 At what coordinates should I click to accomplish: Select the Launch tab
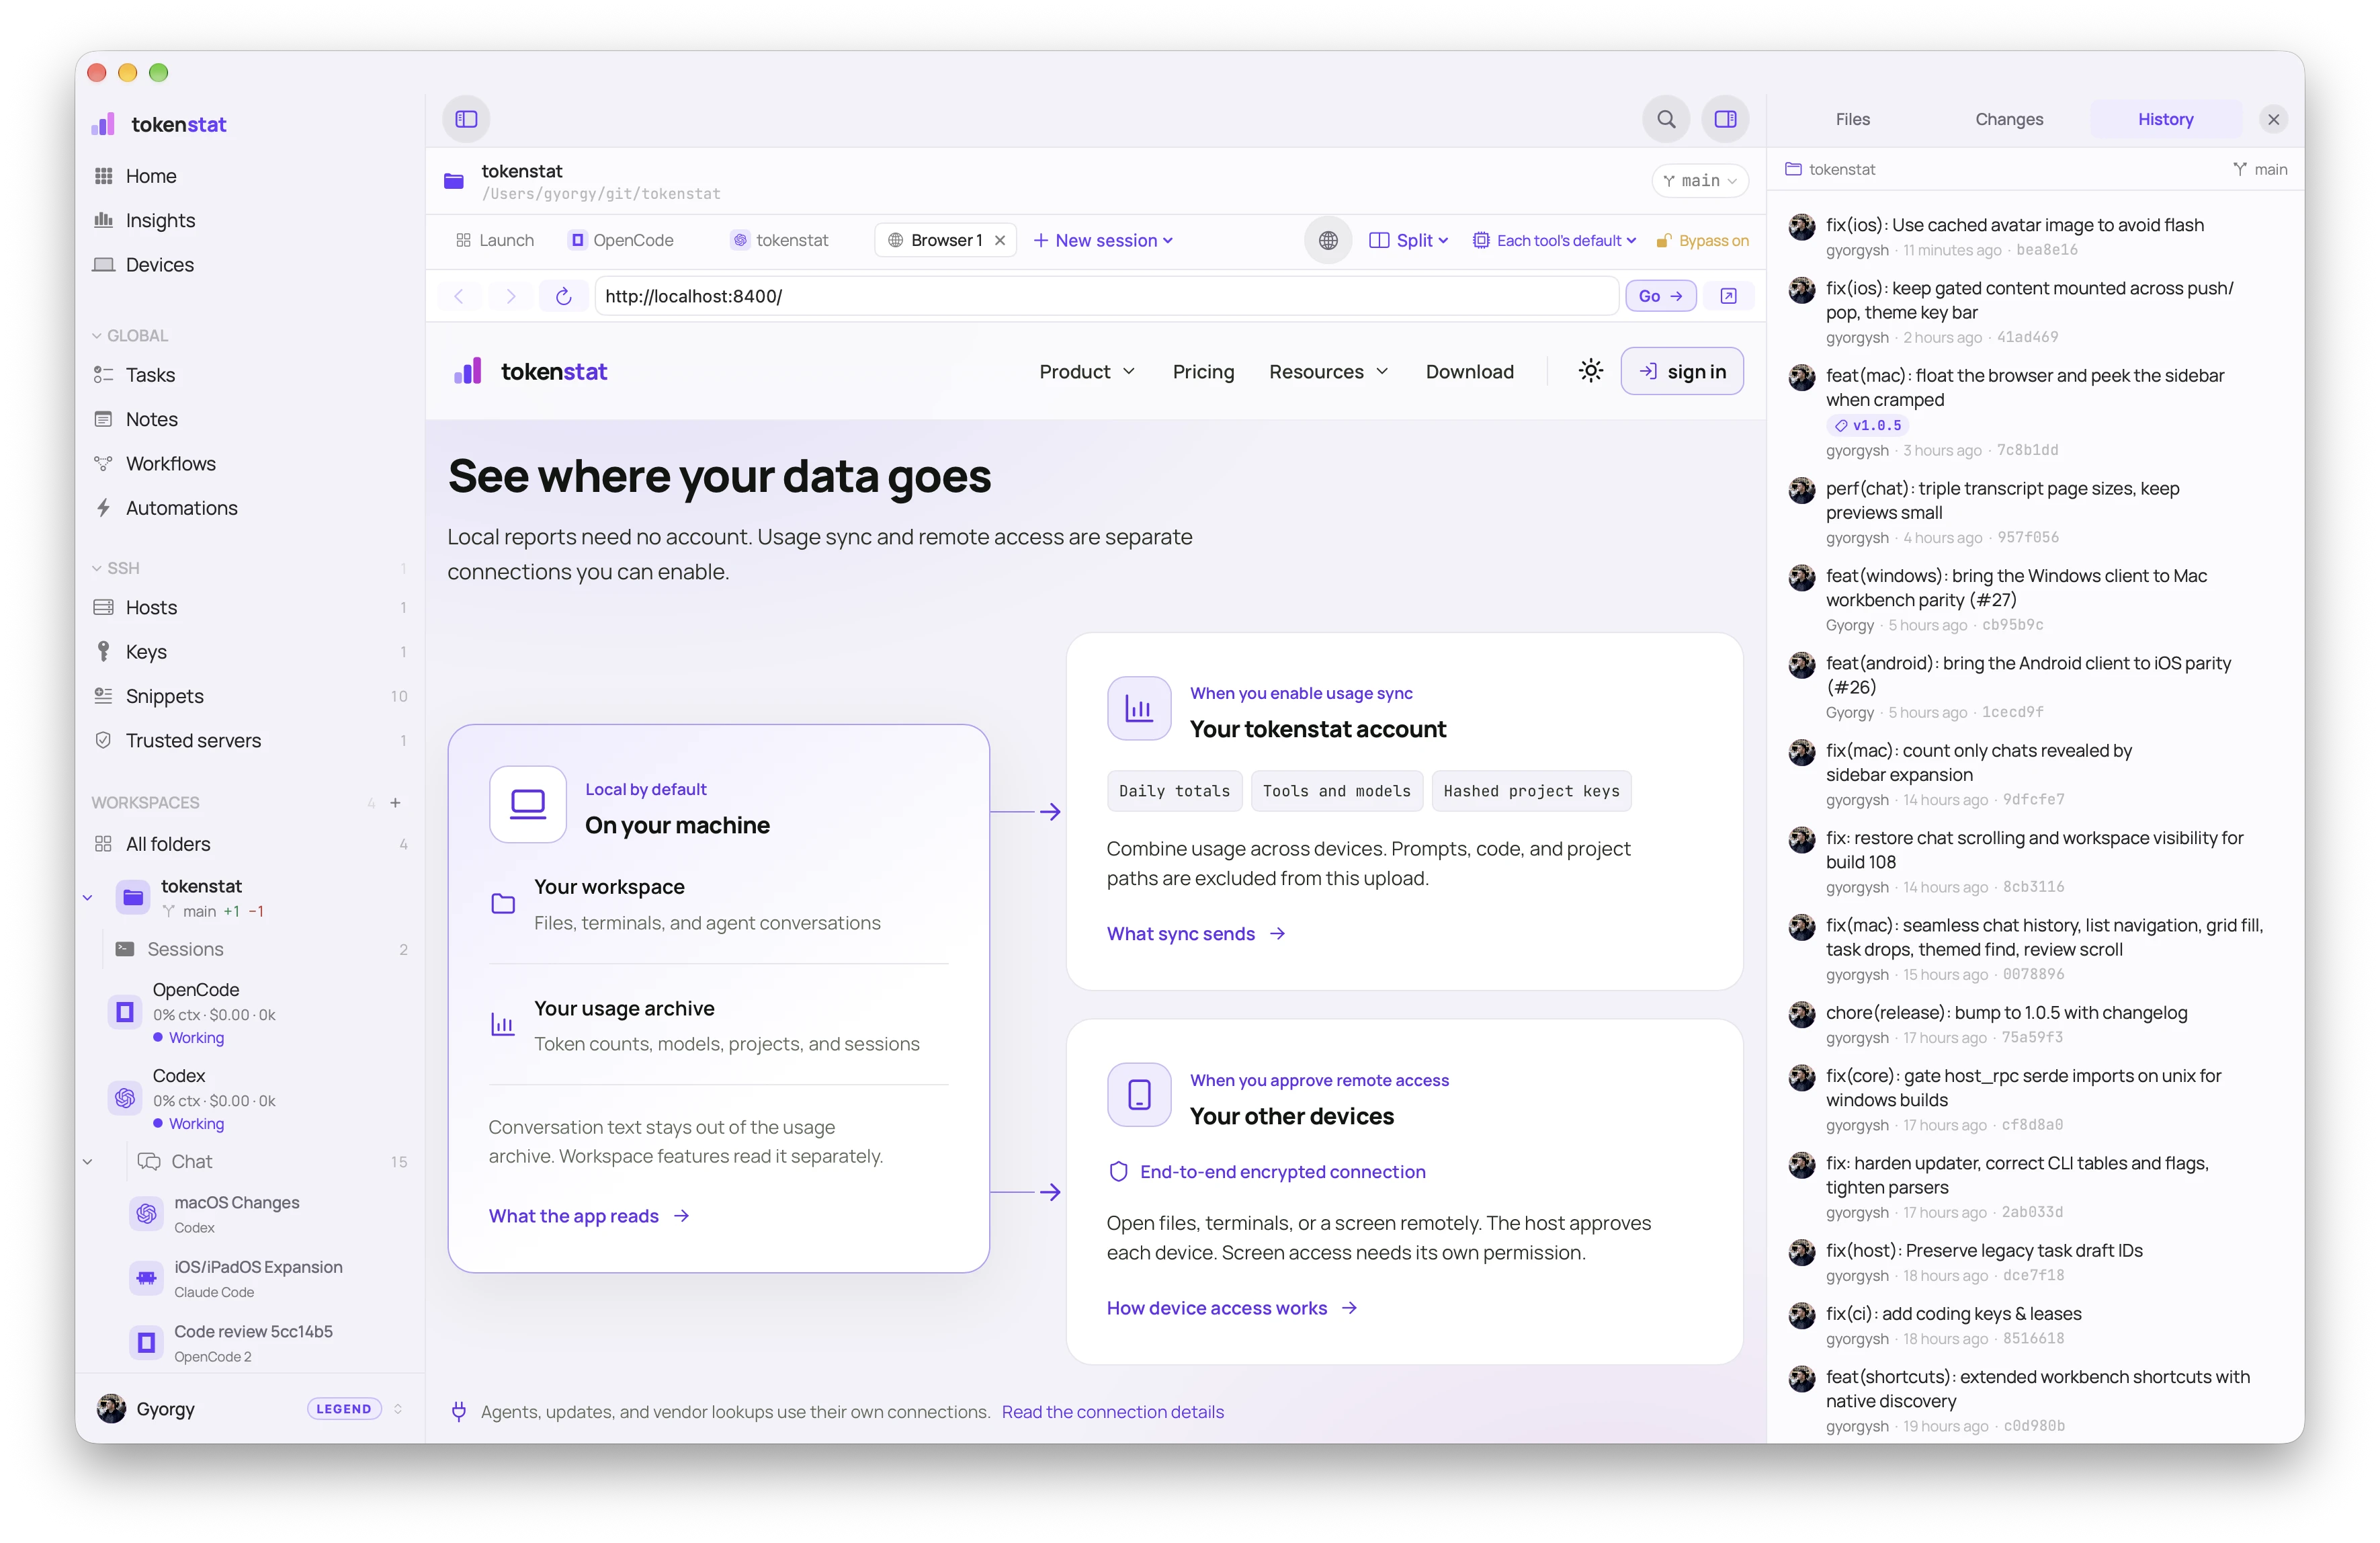494,240
